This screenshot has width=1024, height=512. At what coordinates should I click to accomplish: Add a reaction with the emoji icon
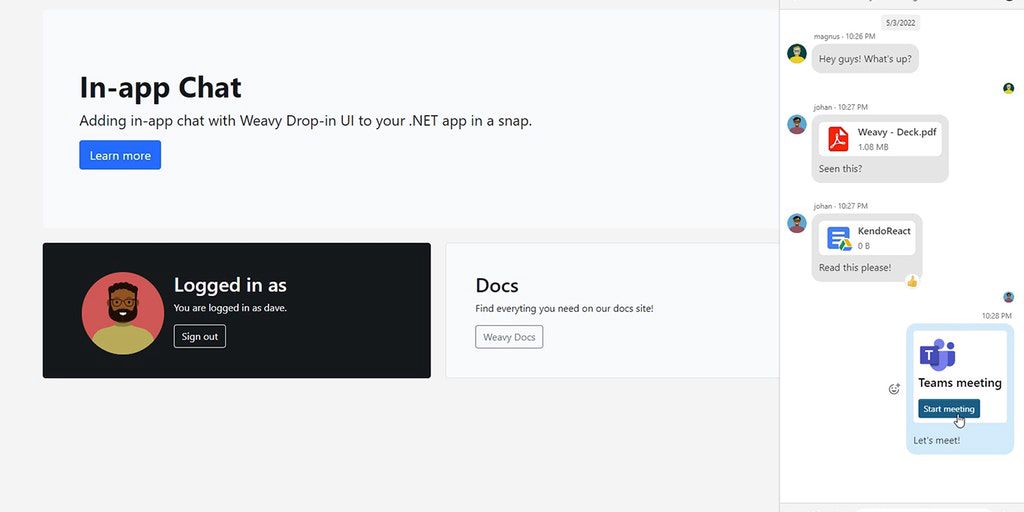(x=894, y=389)
